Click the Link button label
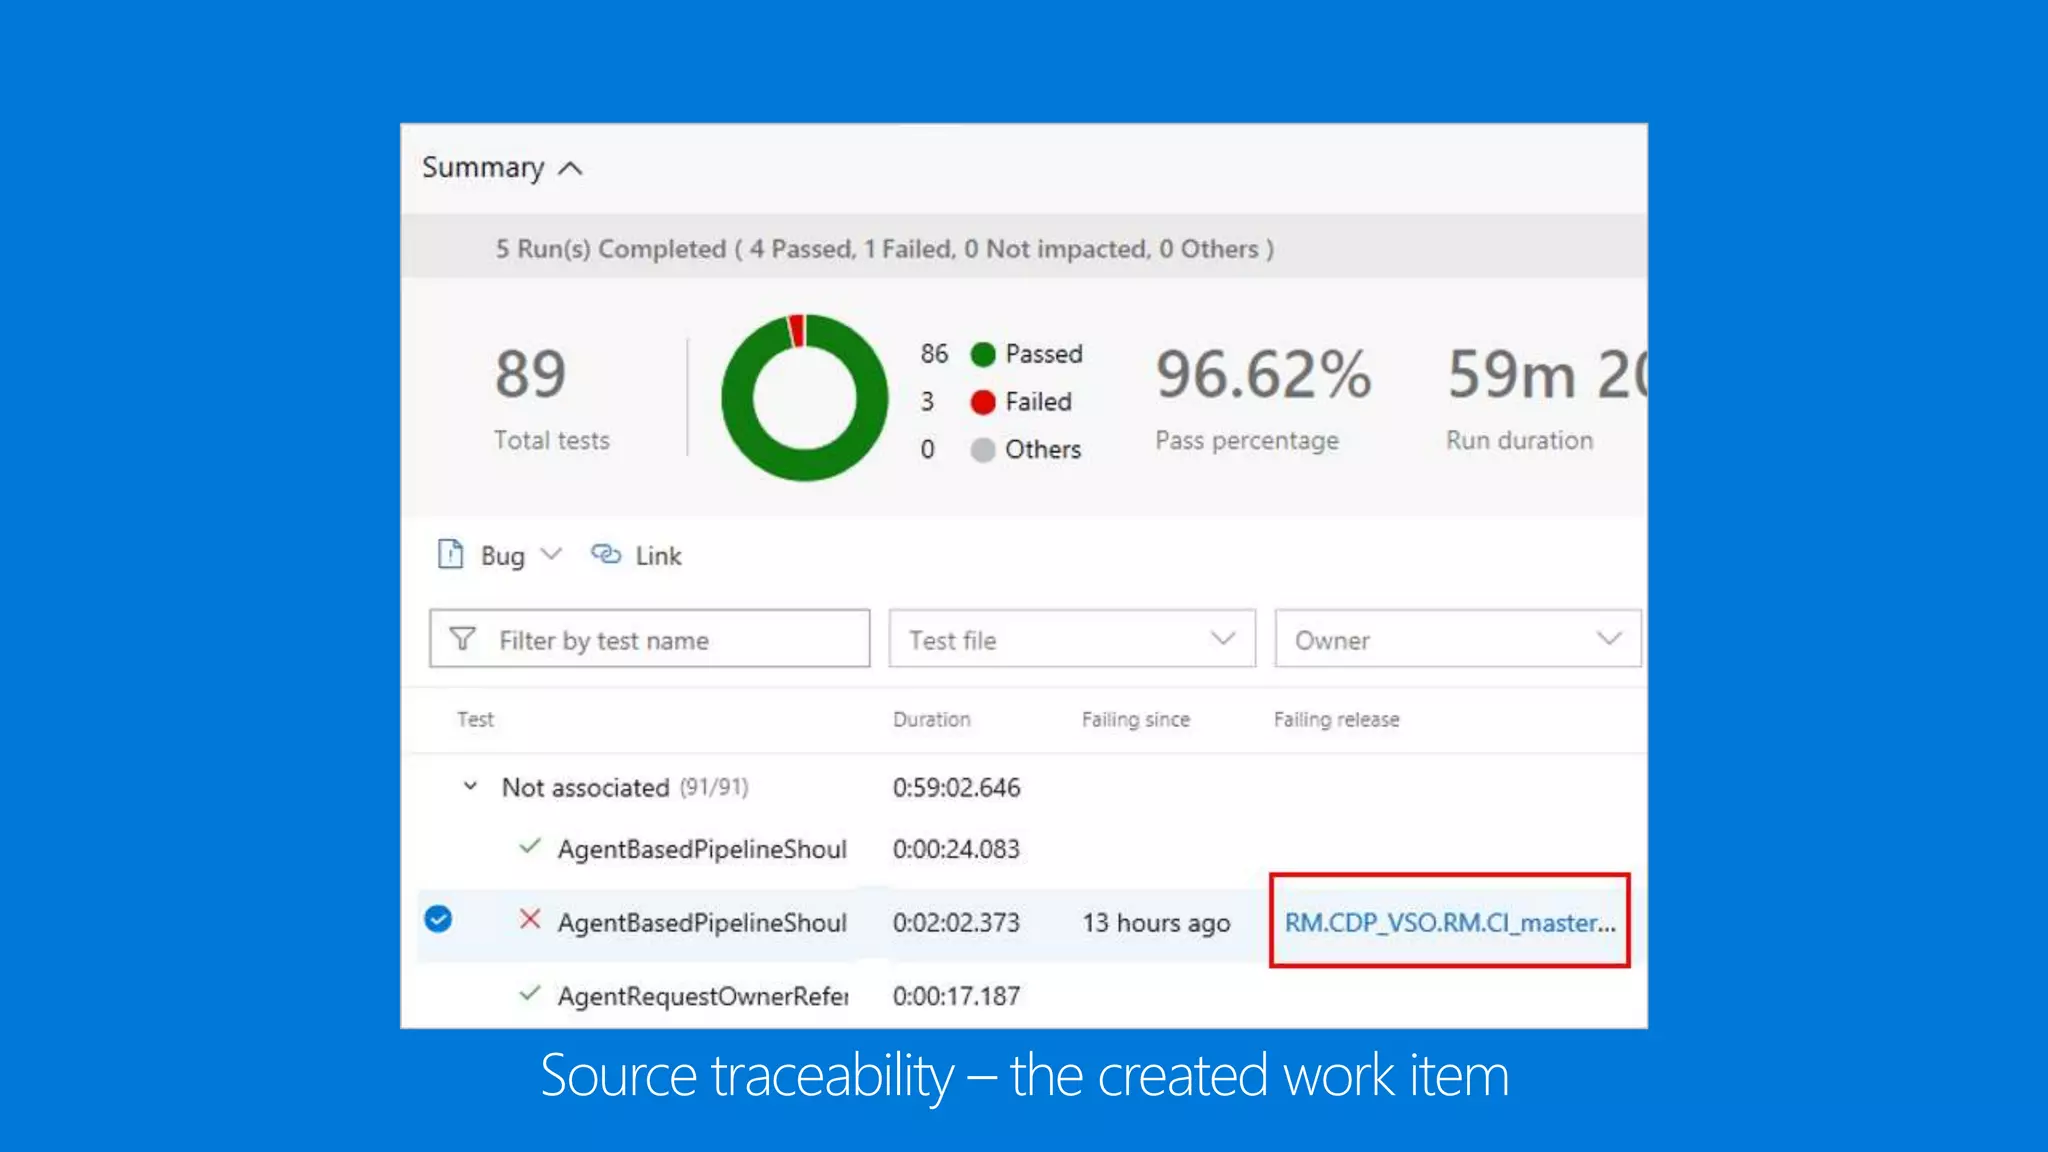The width and height of the screenshot is (2048, 1152). tap(658, 556)
